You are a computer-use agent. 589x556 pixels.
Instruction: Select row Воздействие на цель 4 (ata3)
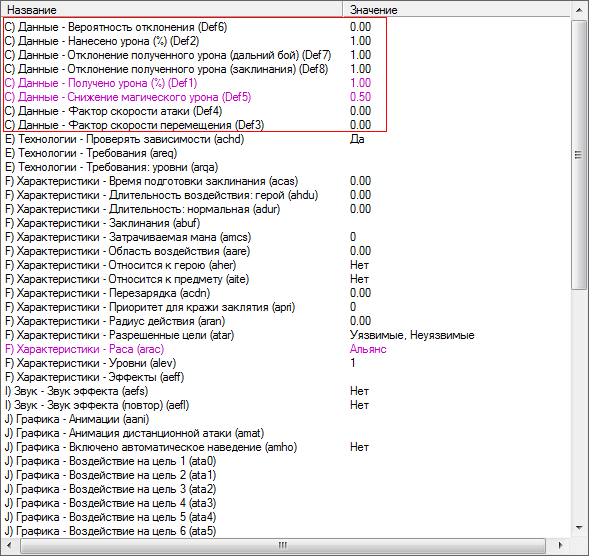285,503
